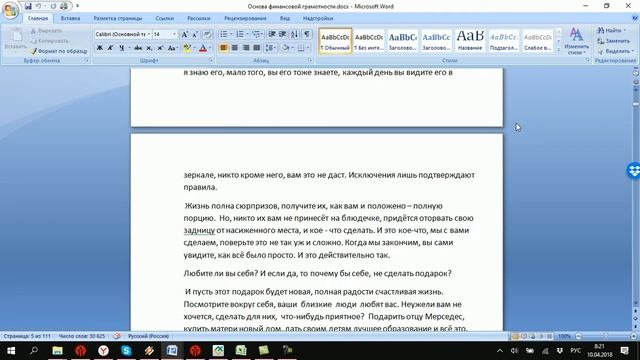Open the font size 14 dropdown
This screenshot has width=640, height=360.
174,34
